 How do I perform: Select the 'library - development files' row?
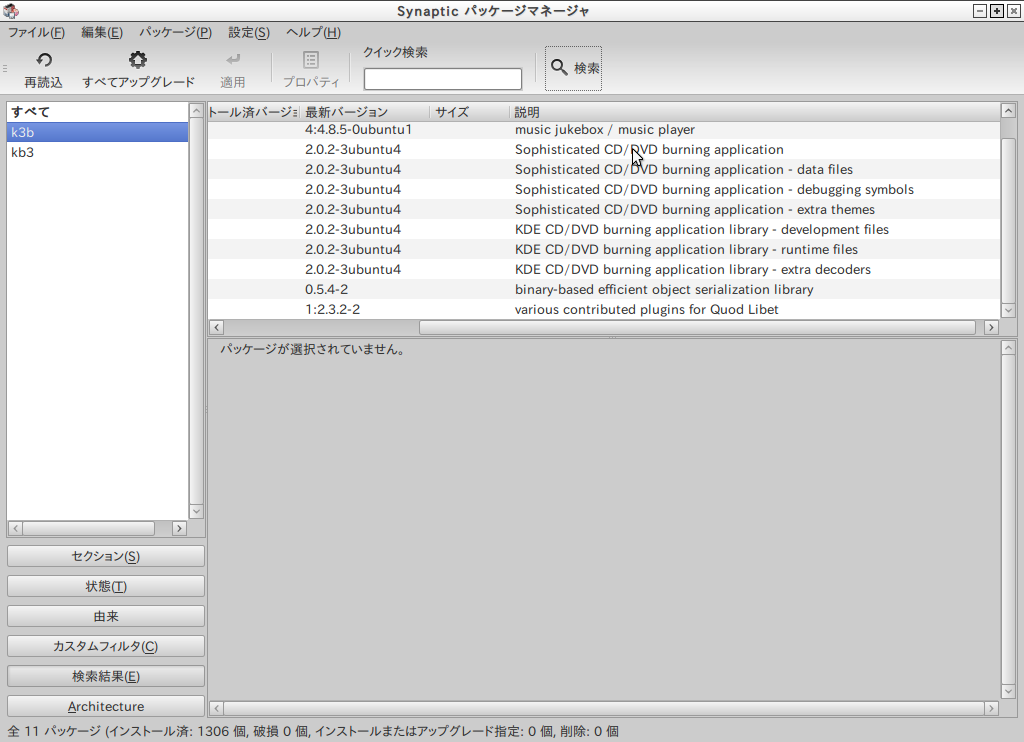[604, 229]
